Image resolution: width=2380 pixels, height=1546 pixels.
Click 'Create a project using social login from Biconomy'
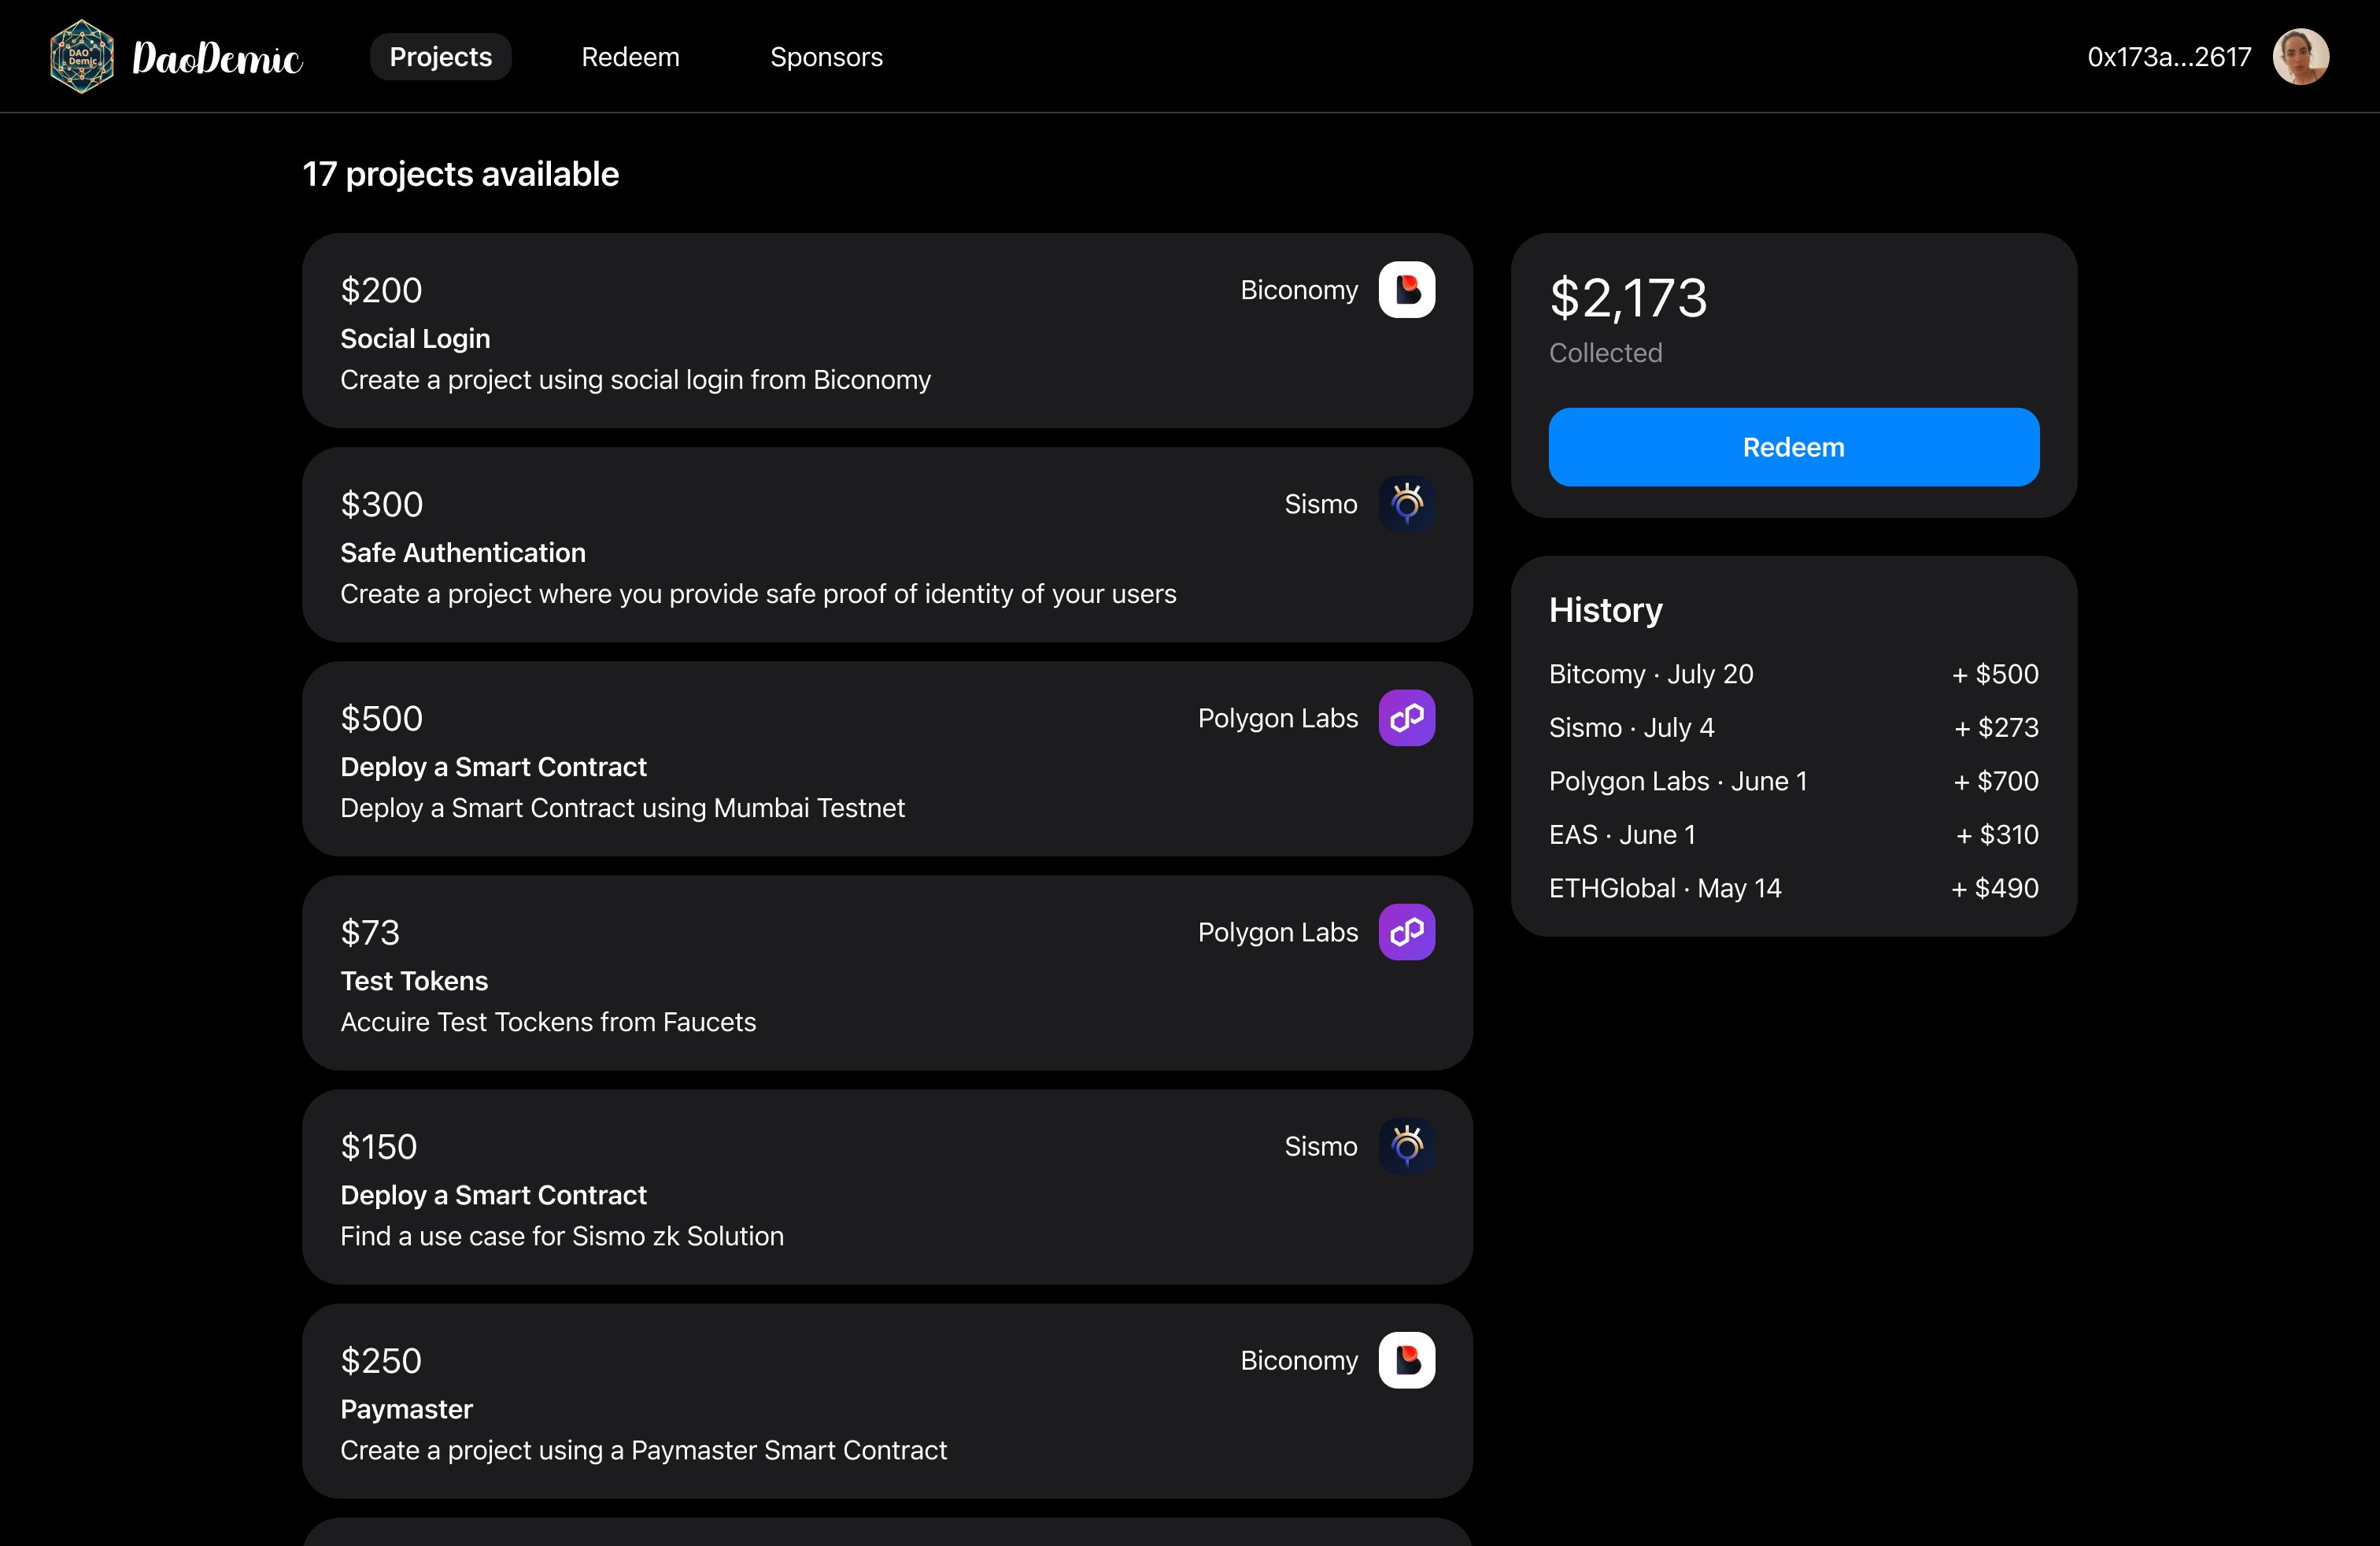click(635, 380)
